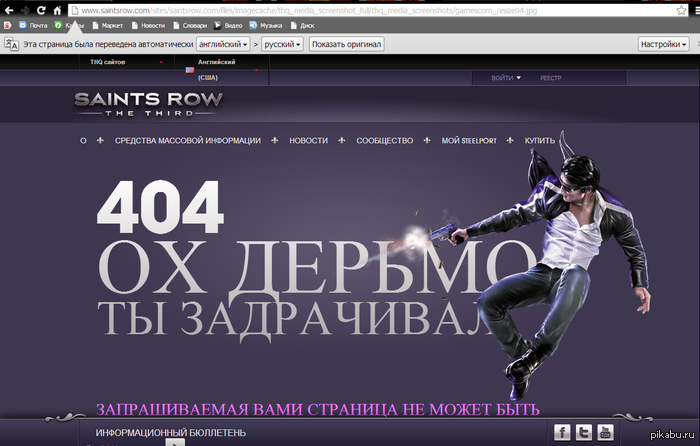Viewport: 700px width, 446px height.
Task: Click the browser forward arrow
Action: pyautogui.click(x=25, y=10)
